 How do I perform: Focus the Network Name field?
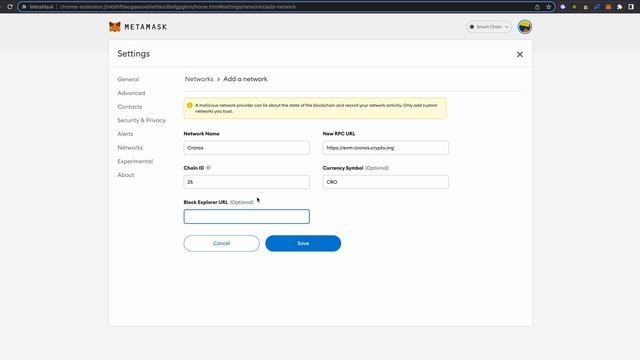(247, 148)
